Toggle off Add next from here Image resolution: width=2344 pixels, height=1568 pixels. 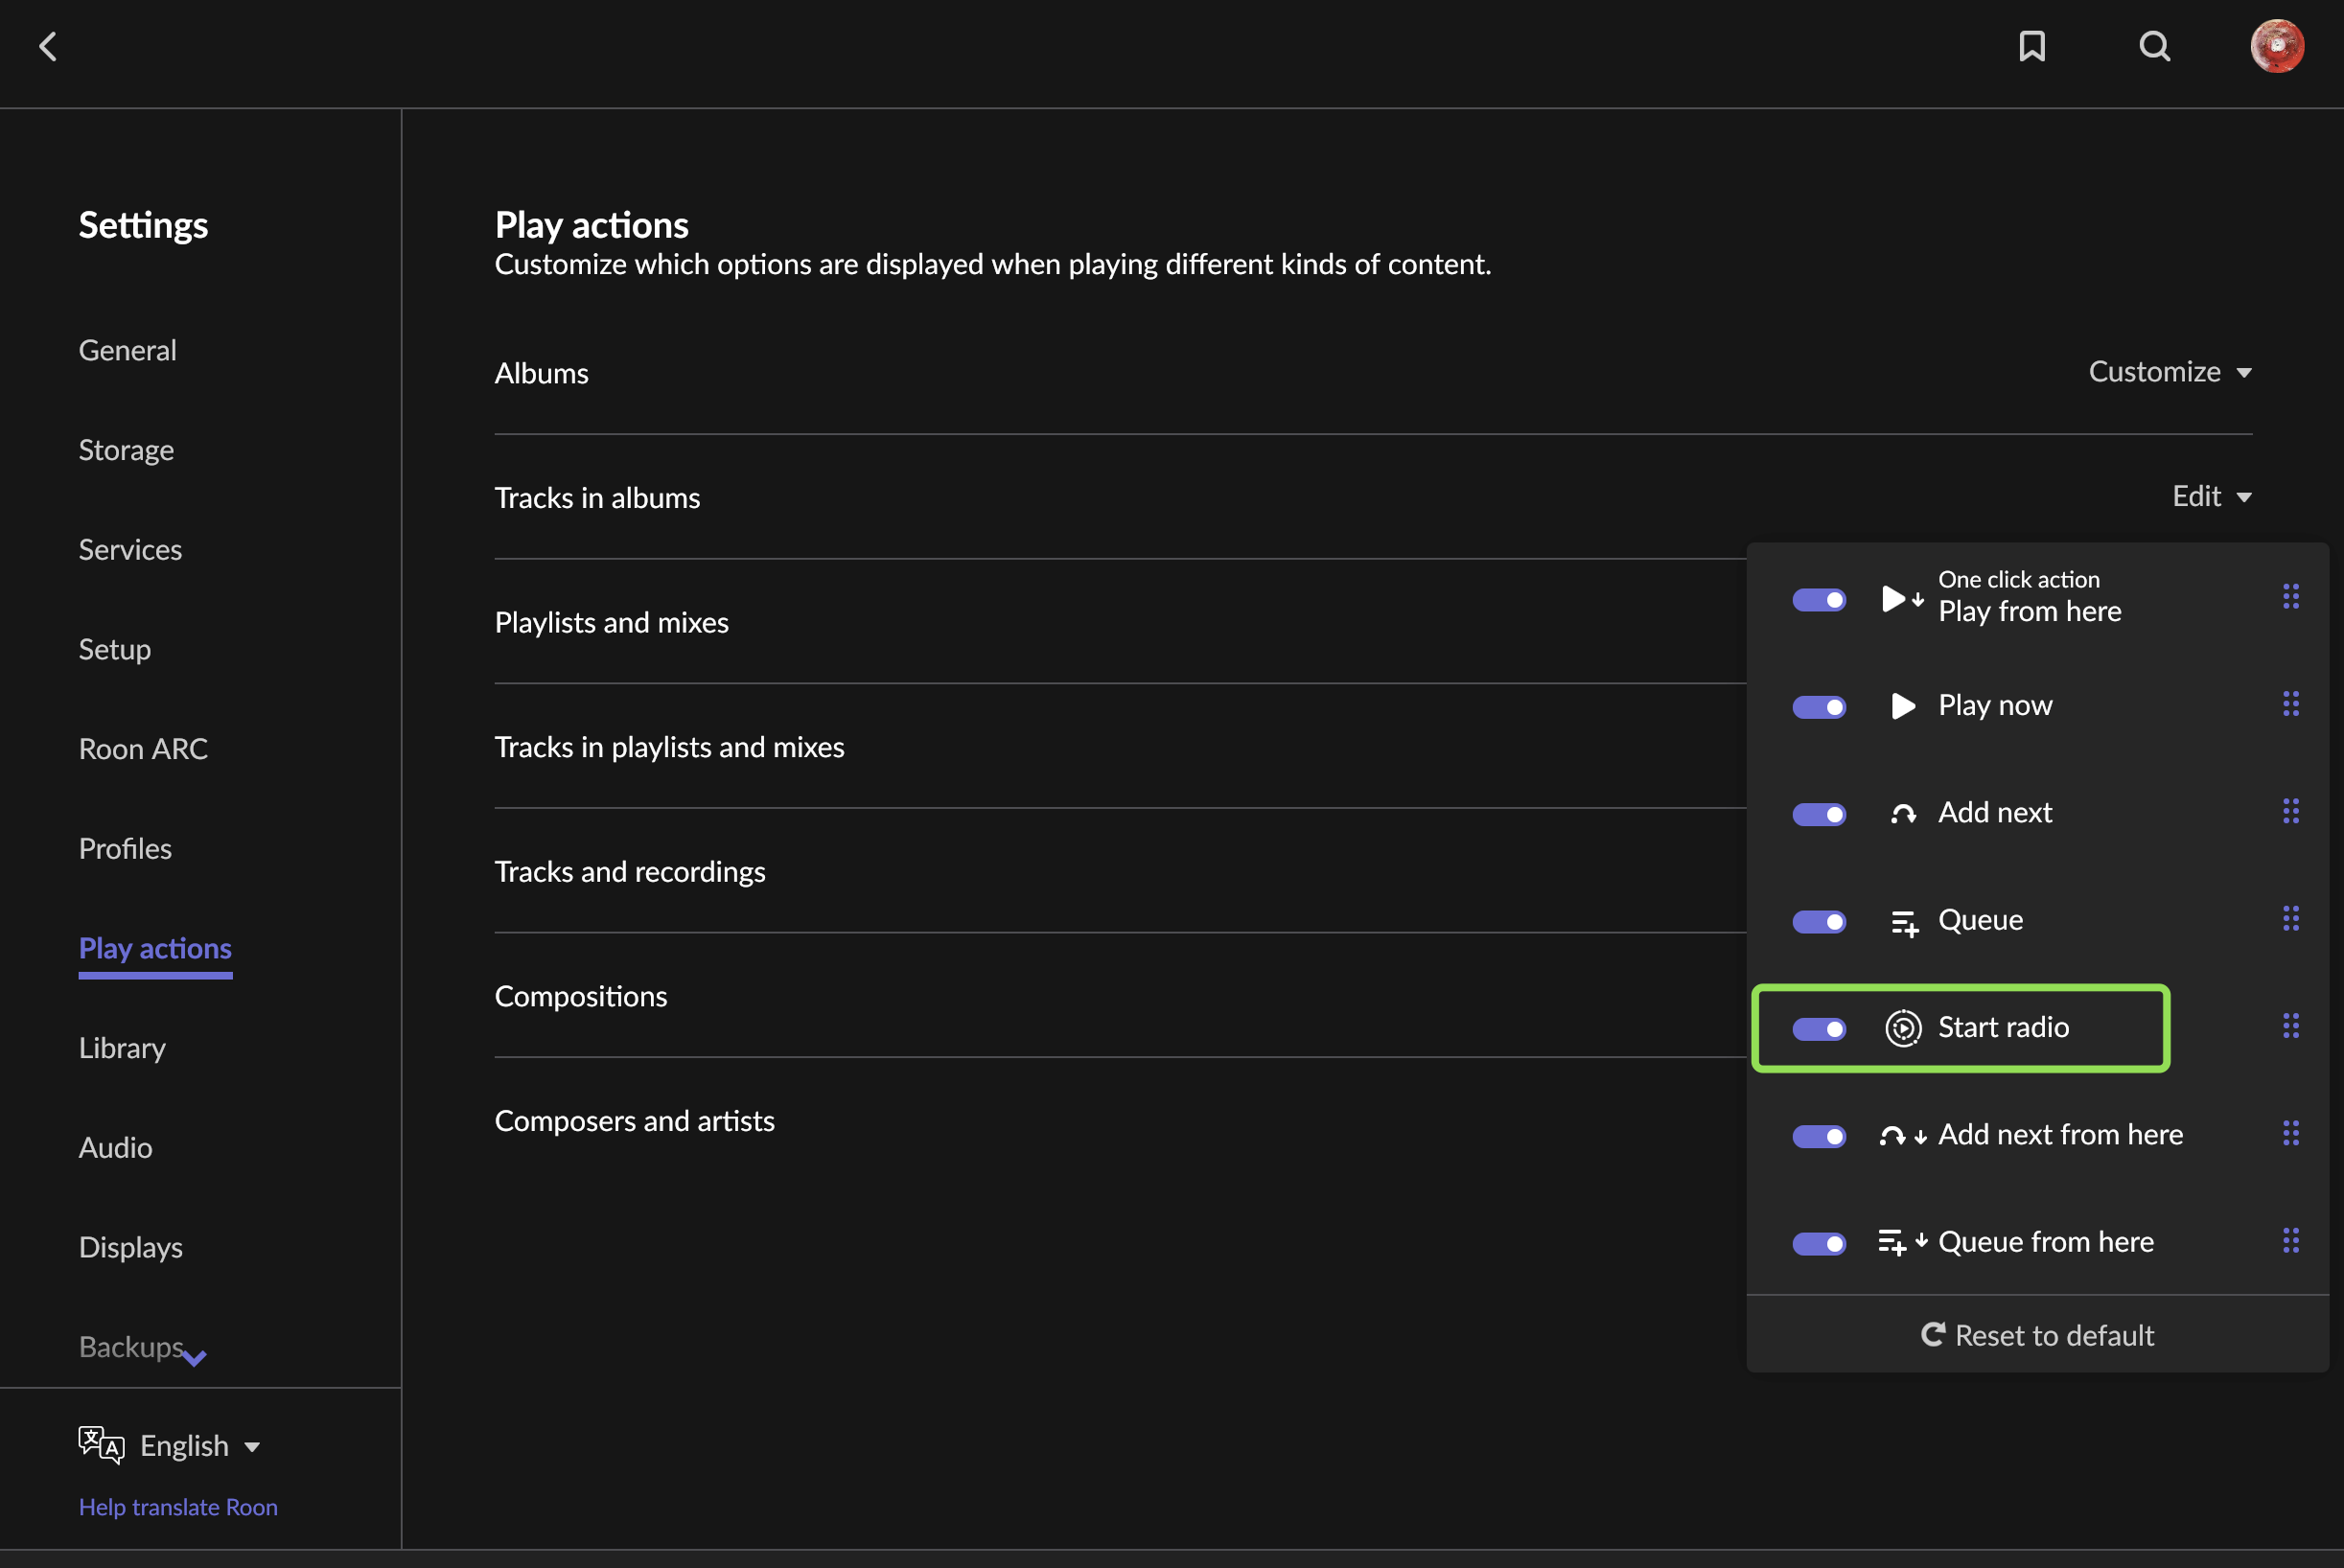(x=1818, y=1136)
